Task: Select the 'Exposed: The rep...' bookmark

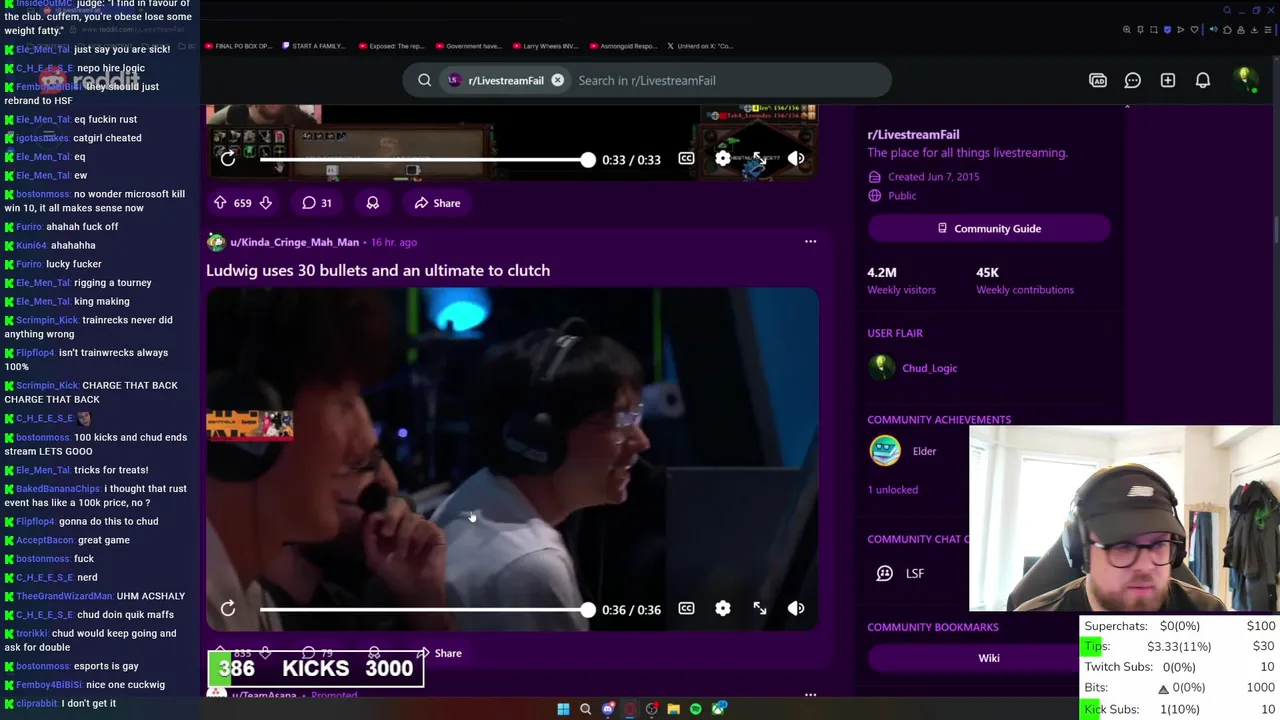Action: click(x=391, y=46)
